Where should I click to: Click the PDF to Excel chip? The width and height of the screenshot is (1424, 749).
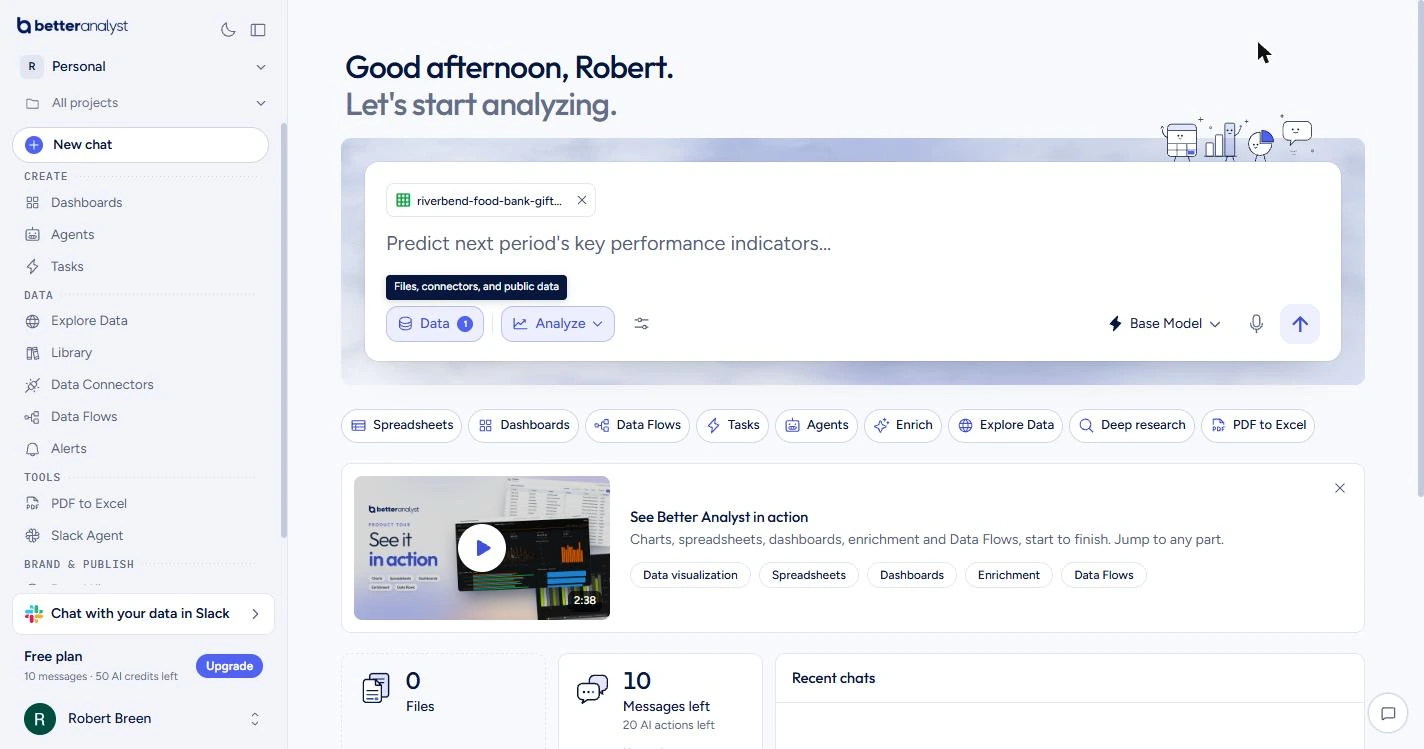pos(1258,425)
